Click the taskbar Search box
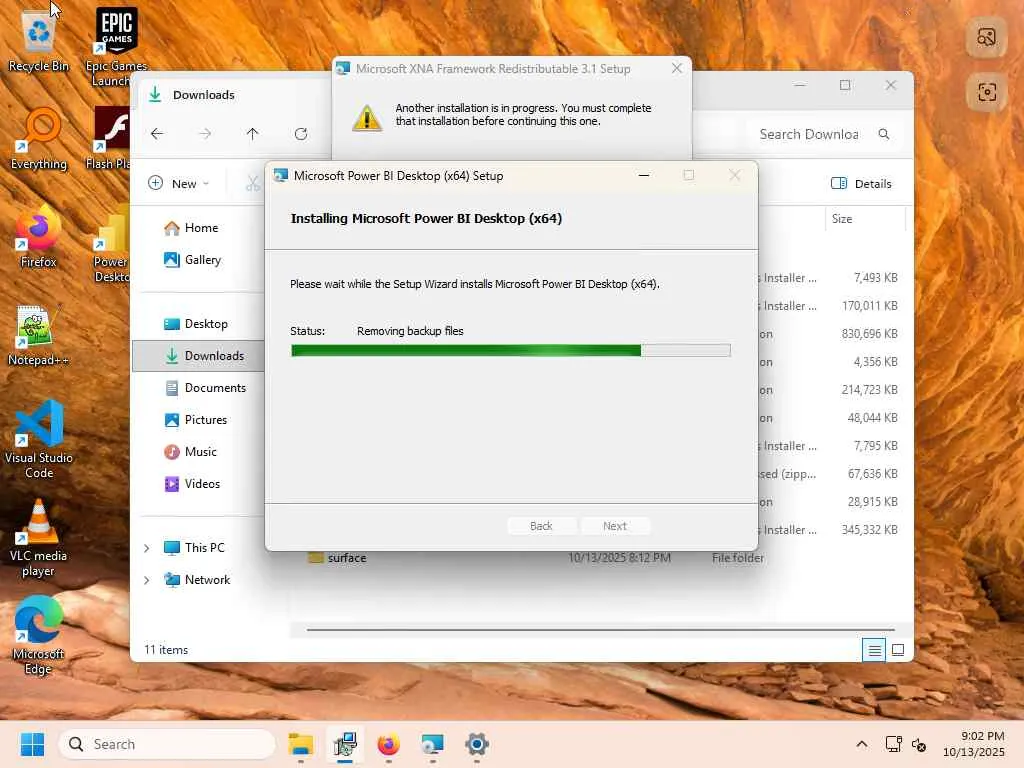Viewport: 1024px width, 768px height. pyautogui.click(x=167, y=744)
